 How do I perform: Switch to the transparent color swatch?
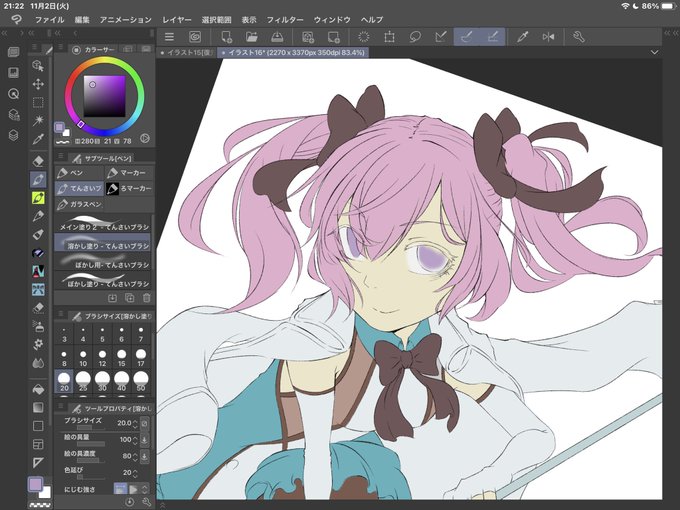(x=40, y=505)
